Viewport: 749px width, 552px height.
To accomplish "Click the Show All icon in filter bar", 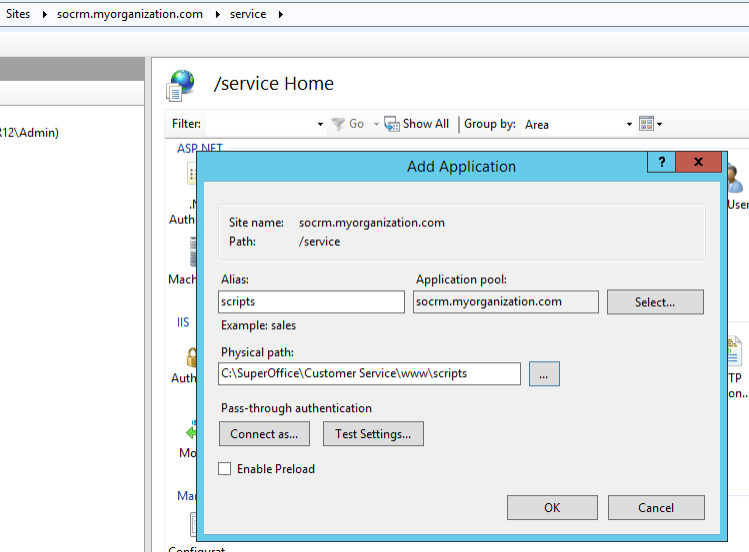I will tap(392, 124).
